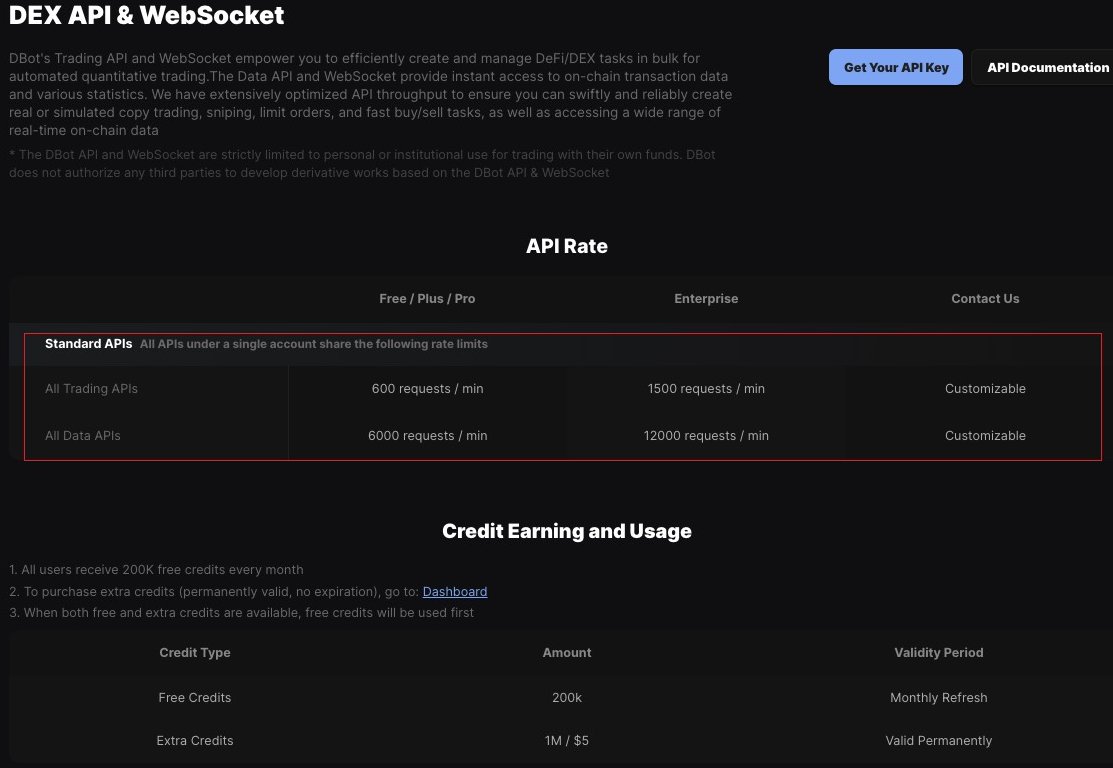Select the Free / Plus / Pro column header
Viewport: 1113px width, 768px height.
pos(427,298)
